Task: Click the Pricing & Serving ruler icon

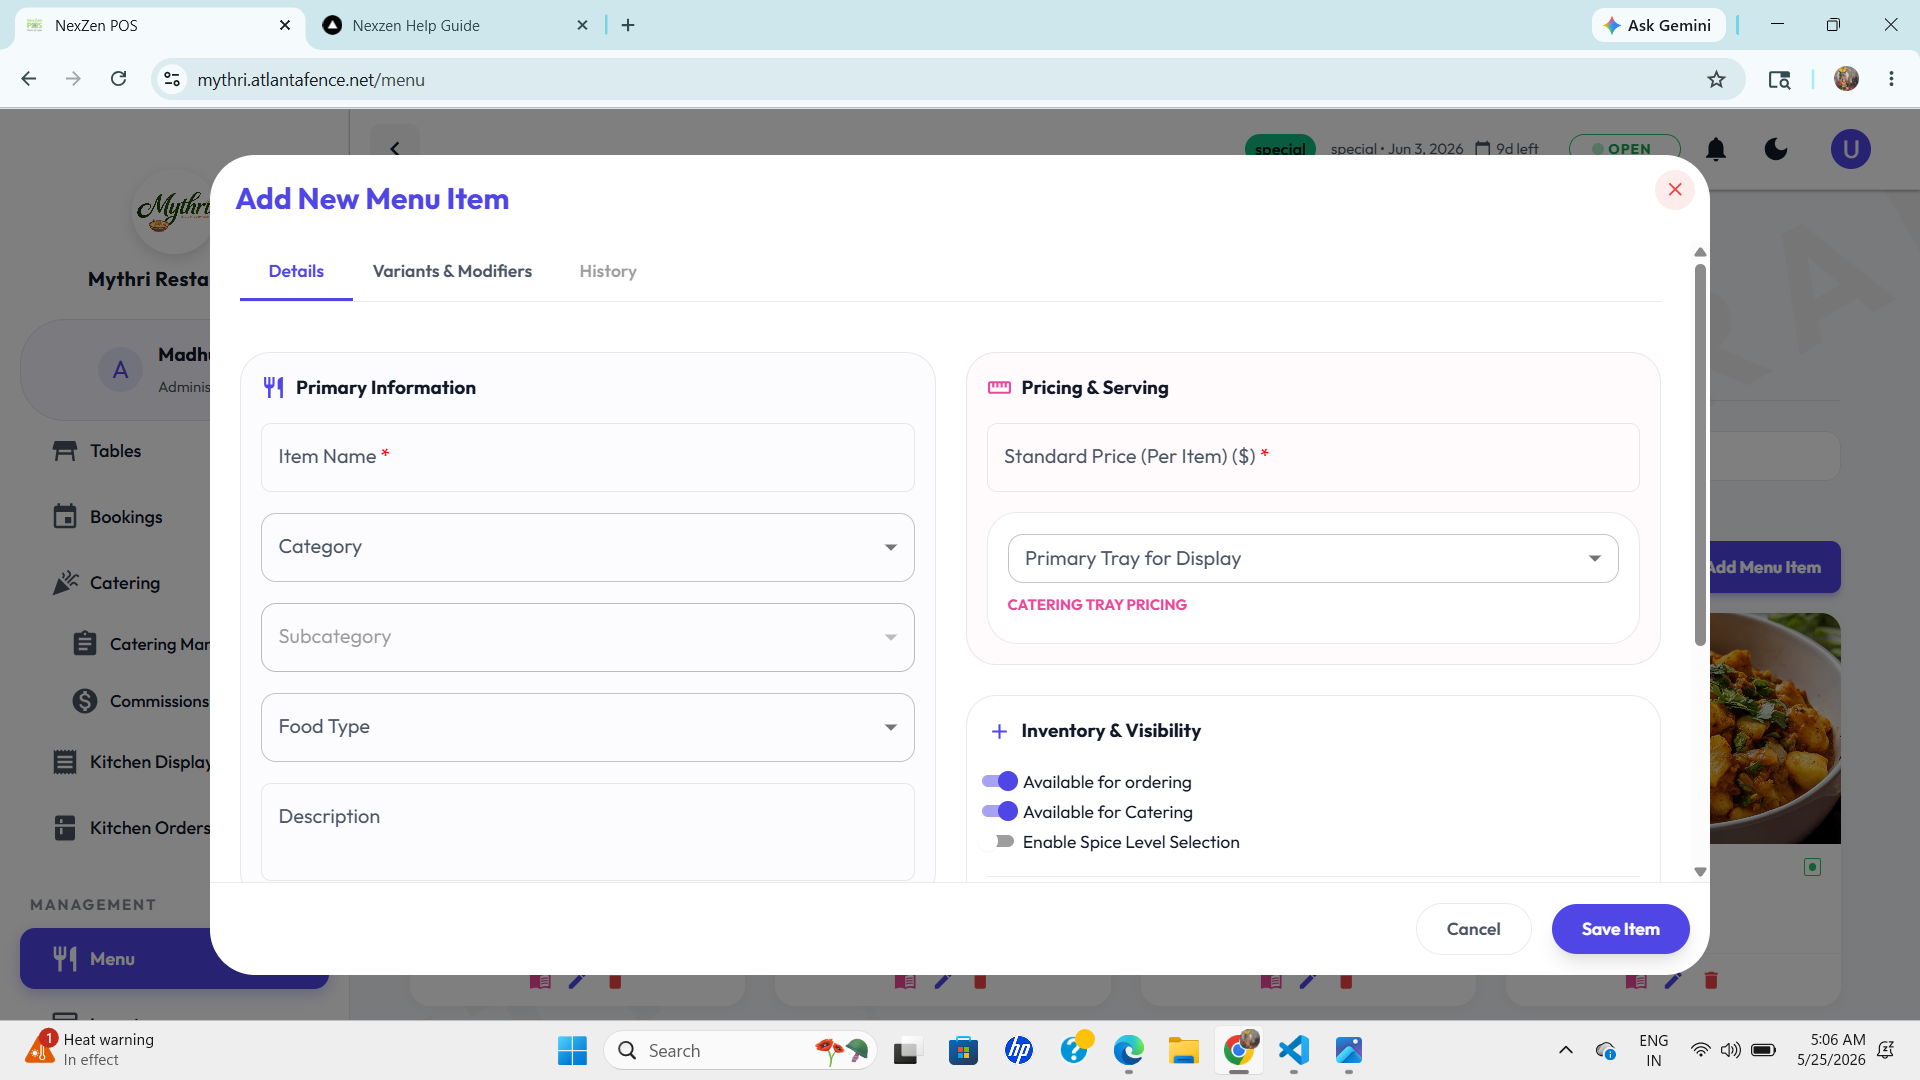Action: point(999,388)
